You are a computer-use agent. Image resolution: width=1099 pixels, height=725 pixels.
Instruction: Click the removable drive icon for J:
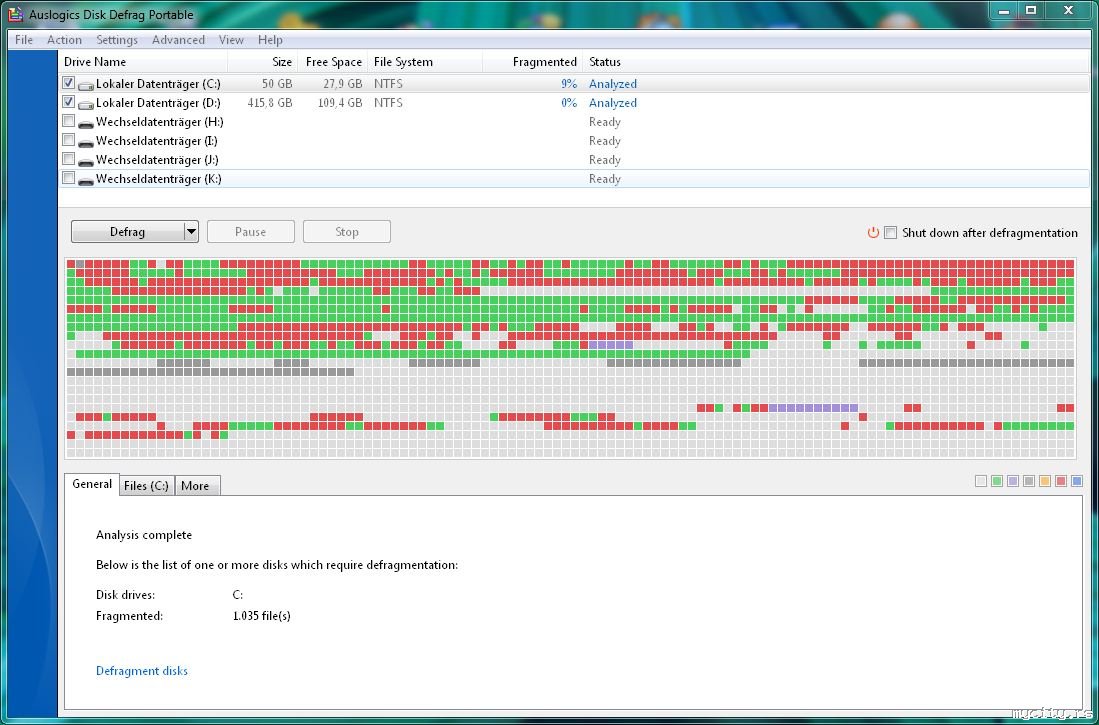[86, 161]
